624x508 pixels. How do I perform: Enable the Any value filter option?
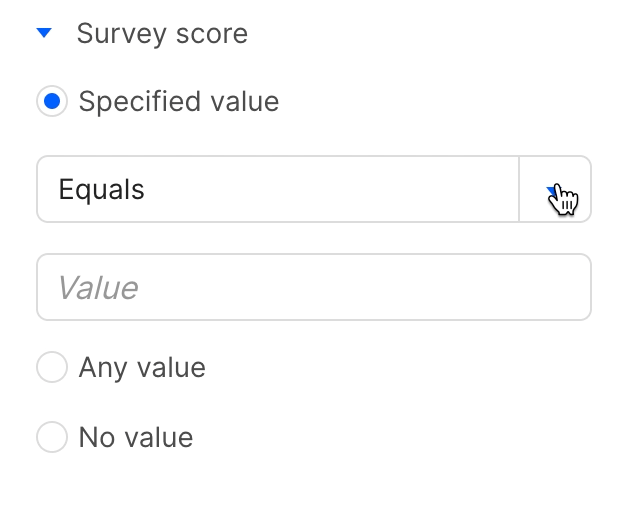click(x=52, y=367)
